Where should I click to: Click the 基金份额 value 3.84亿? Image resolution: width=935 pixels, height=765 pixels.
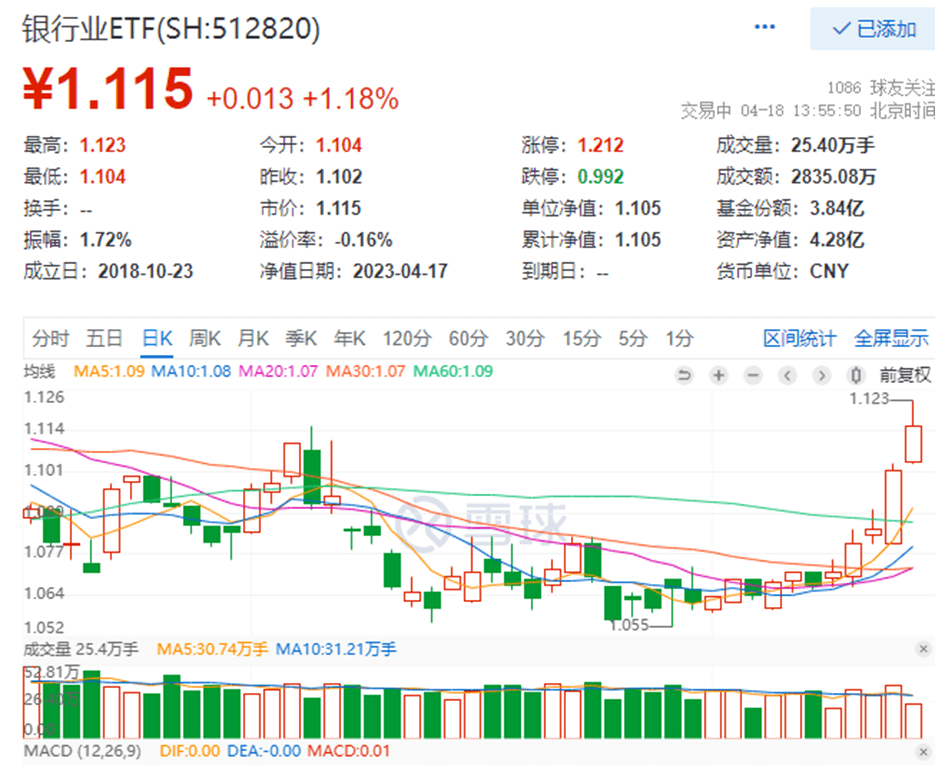click(x=837, y=208)
